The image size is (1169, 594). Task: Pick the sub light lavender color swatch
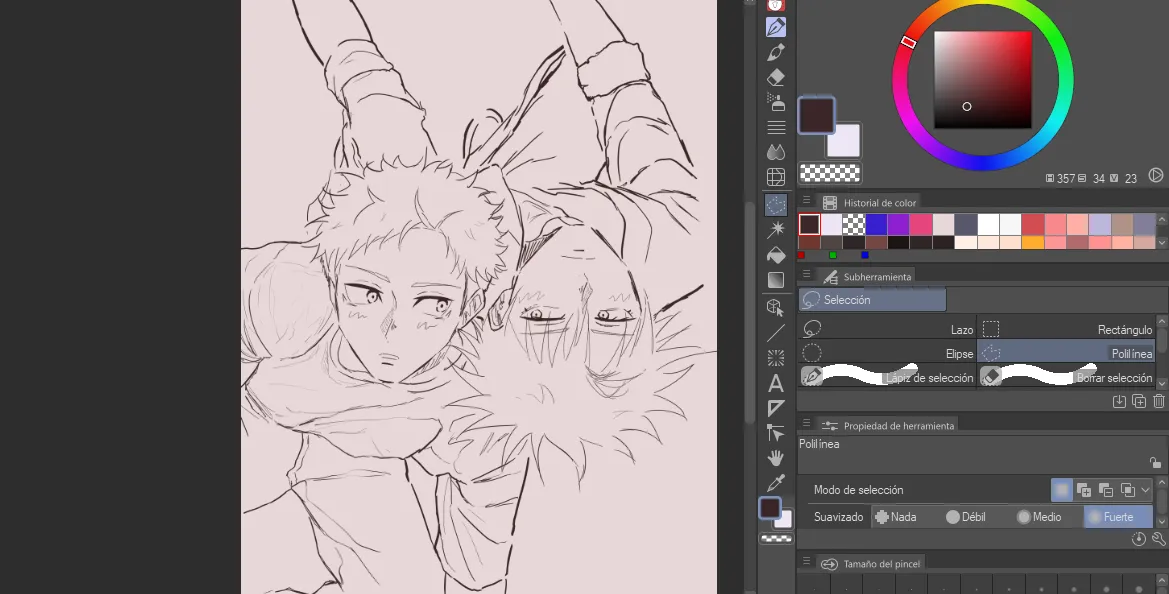[846, 142]
